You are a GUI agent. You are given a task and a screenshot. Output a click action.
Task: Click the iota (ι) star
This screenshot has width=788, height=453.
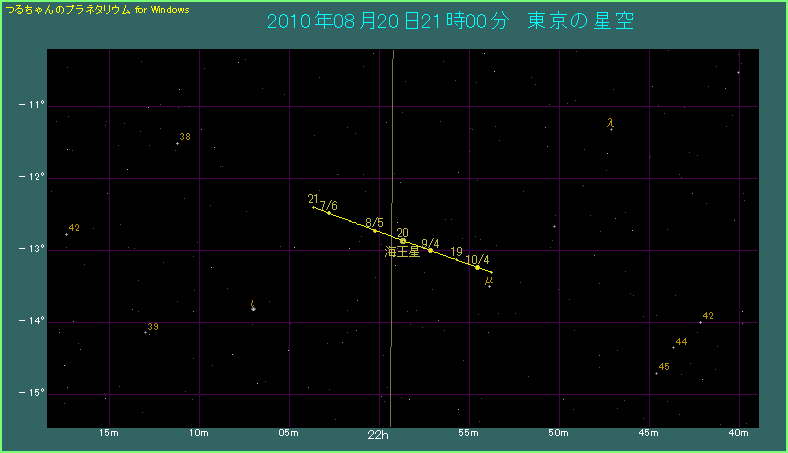tap(253, 309)
